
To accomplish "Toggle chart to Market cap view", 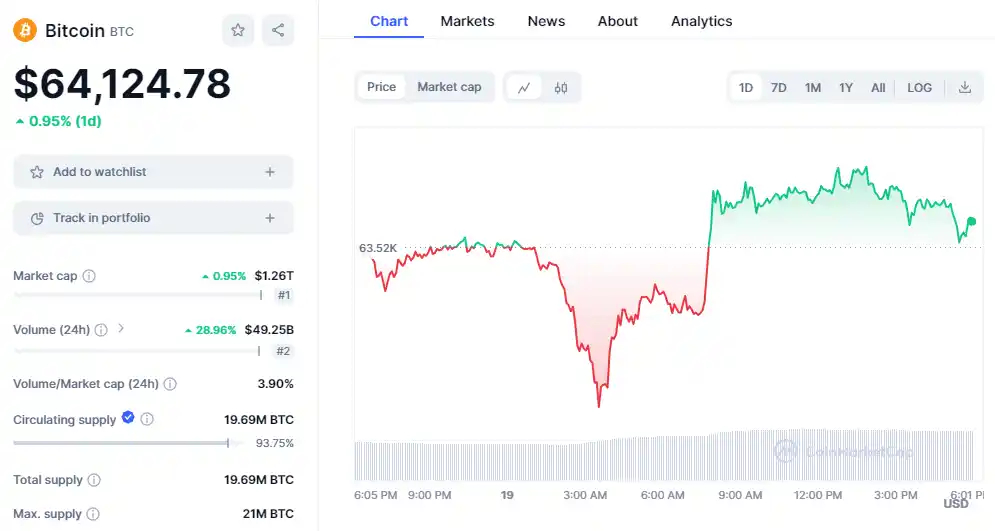I will 449,87.
